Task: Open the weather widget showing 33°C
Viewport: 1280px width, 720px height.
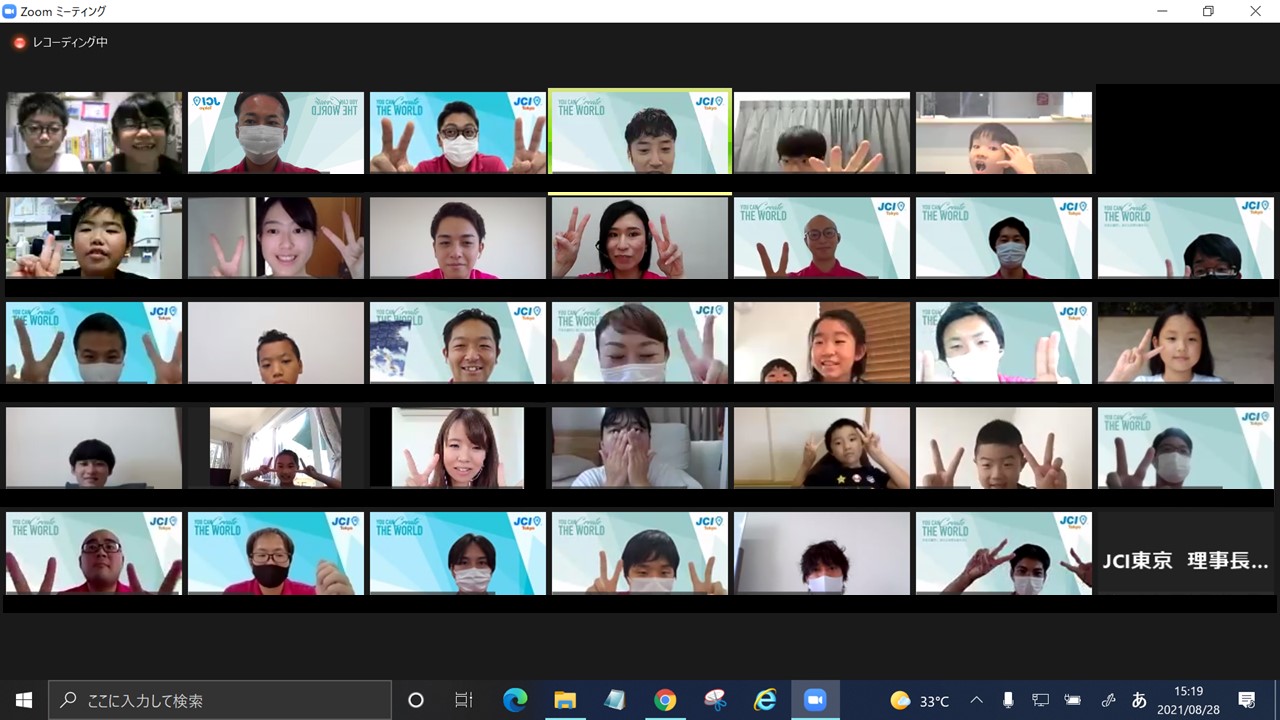Action: point(920,700)
